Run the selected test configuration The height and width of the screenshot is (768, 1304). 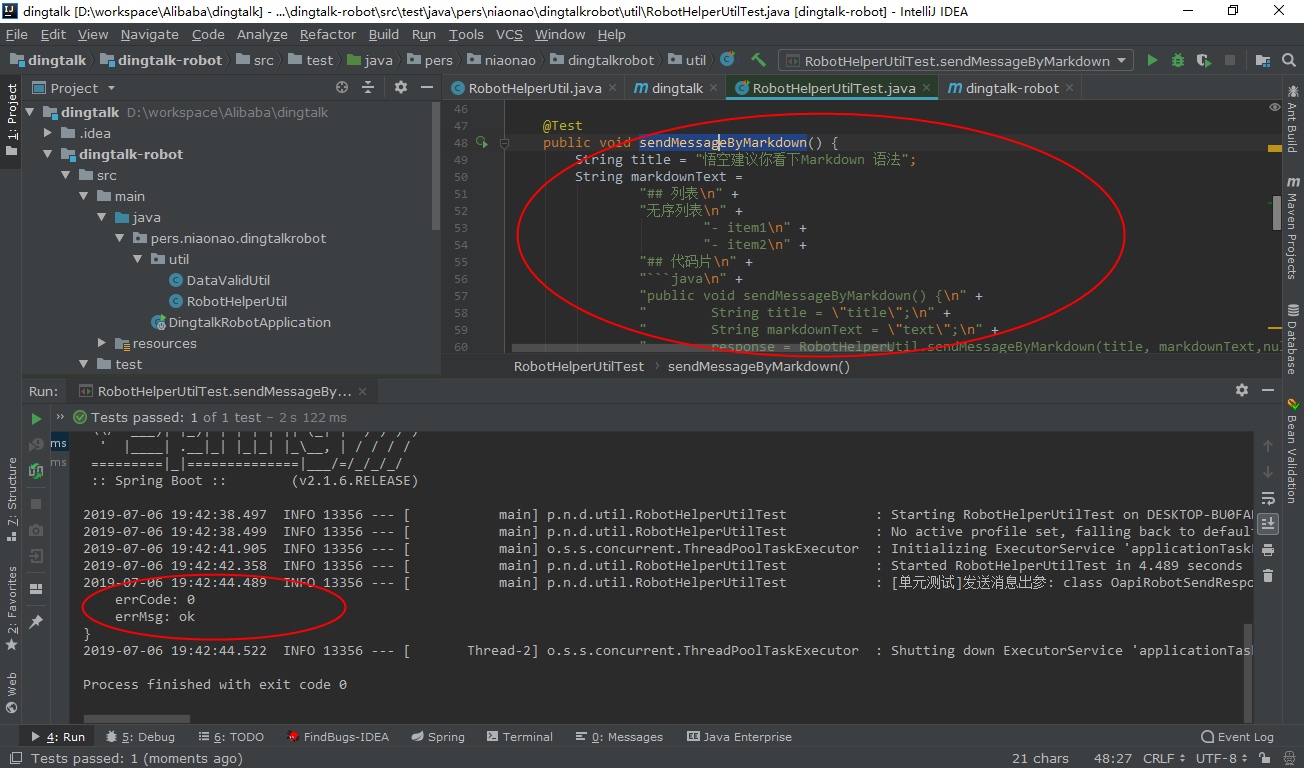point(1152,60)
